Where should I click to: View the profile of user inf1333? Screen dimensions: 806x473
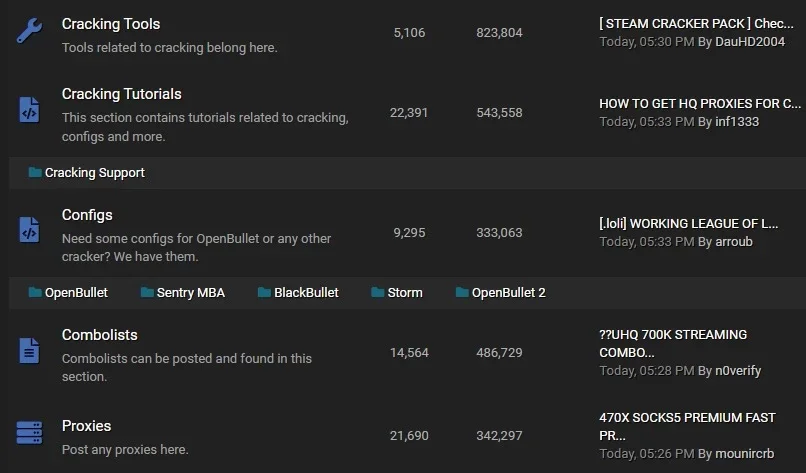click(737, 122)
